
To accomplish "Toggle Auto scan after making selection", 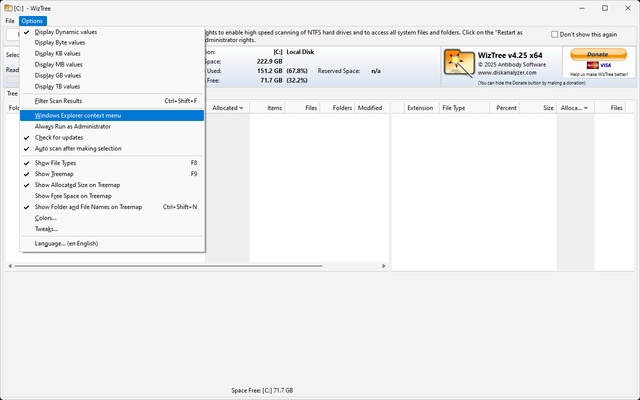I will (x=112, y=149).
